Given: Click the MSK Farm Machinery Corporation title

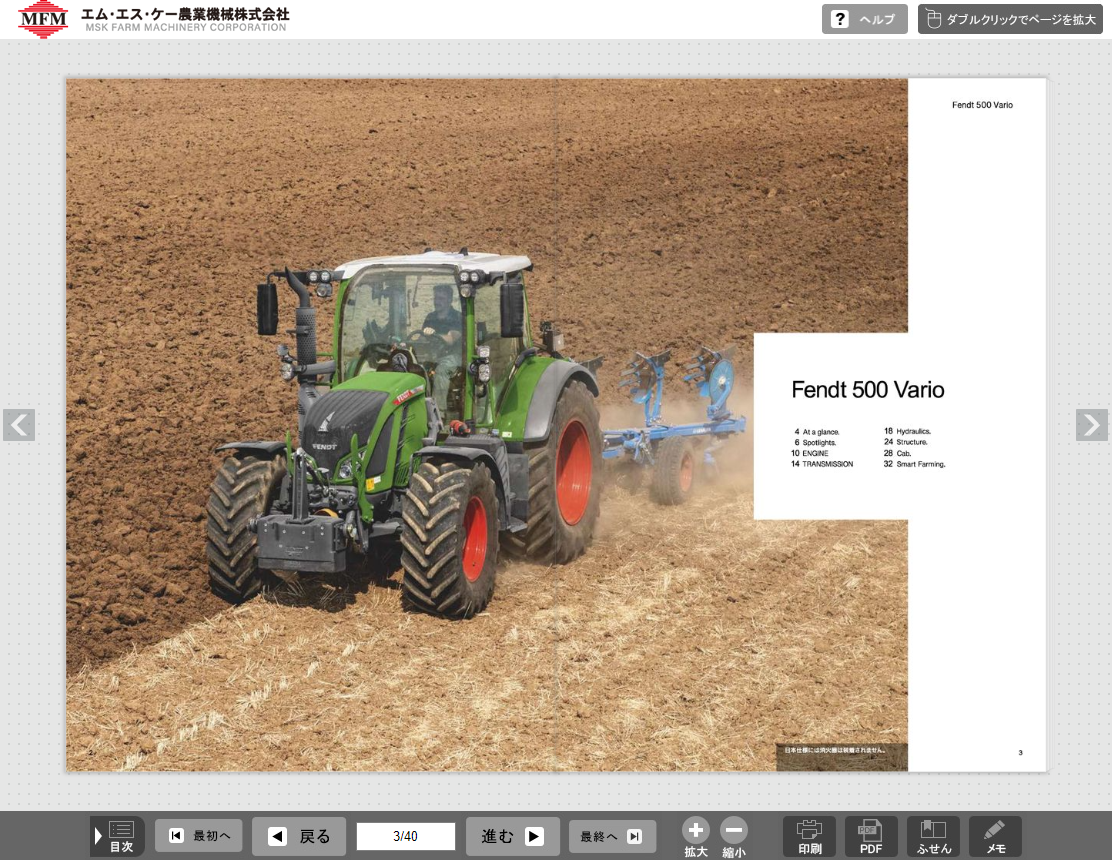Looking at the screenshot, I should (185, 20).
